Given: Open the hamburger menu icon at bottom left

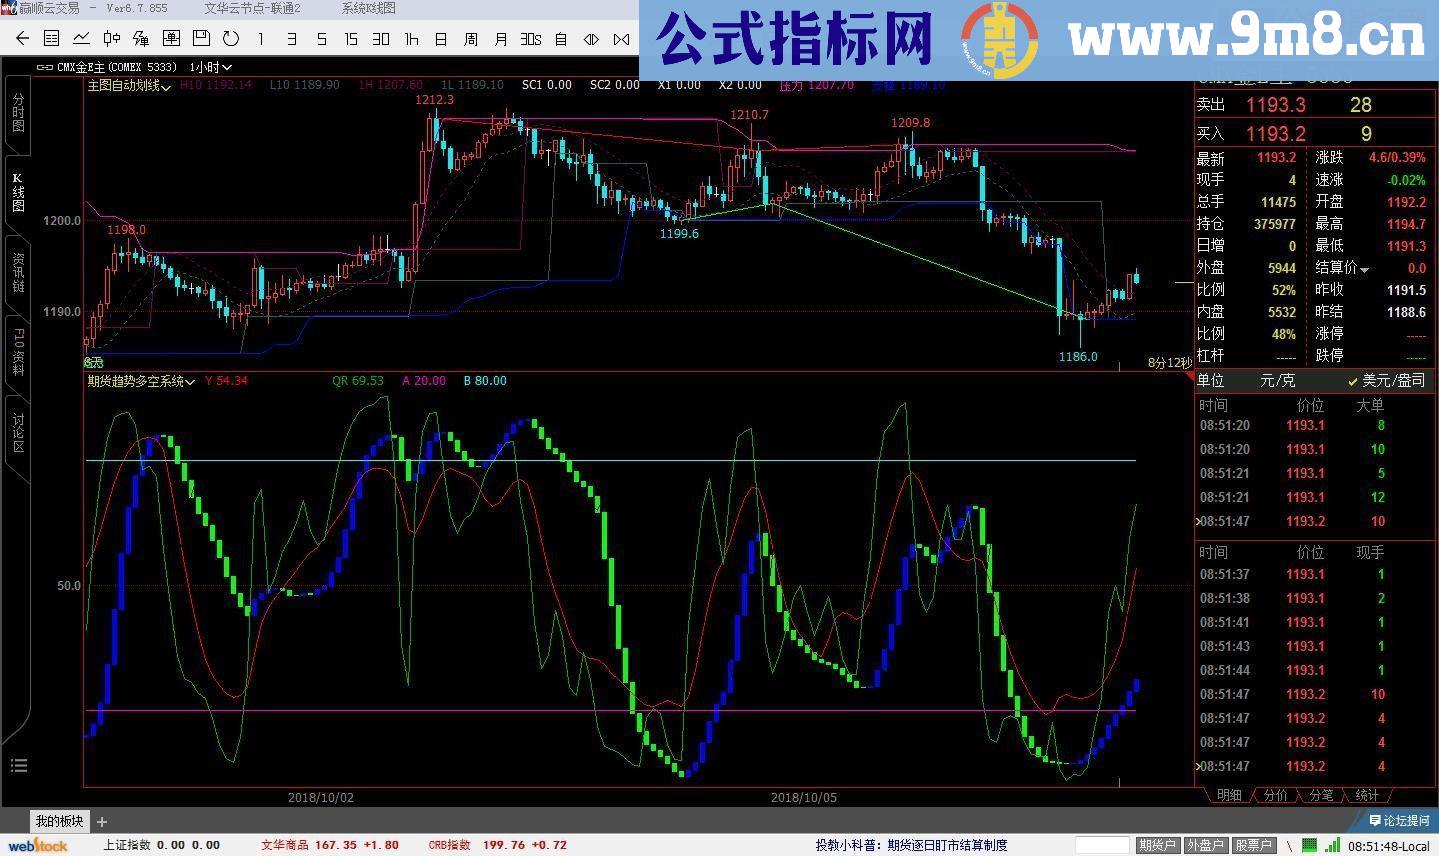Looking at the screenshot, I should [x=18, y=765].
